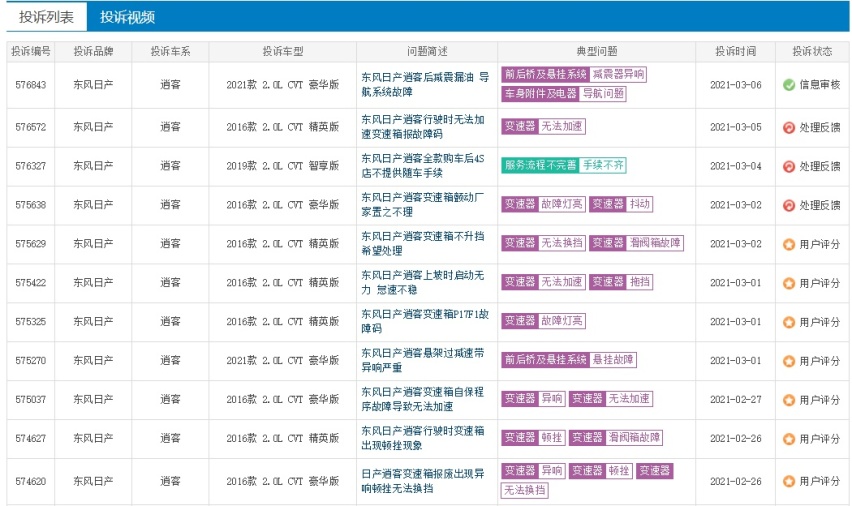852x506 pixels.
Task: Click the 投诉编号 column header
Action: 31,52
